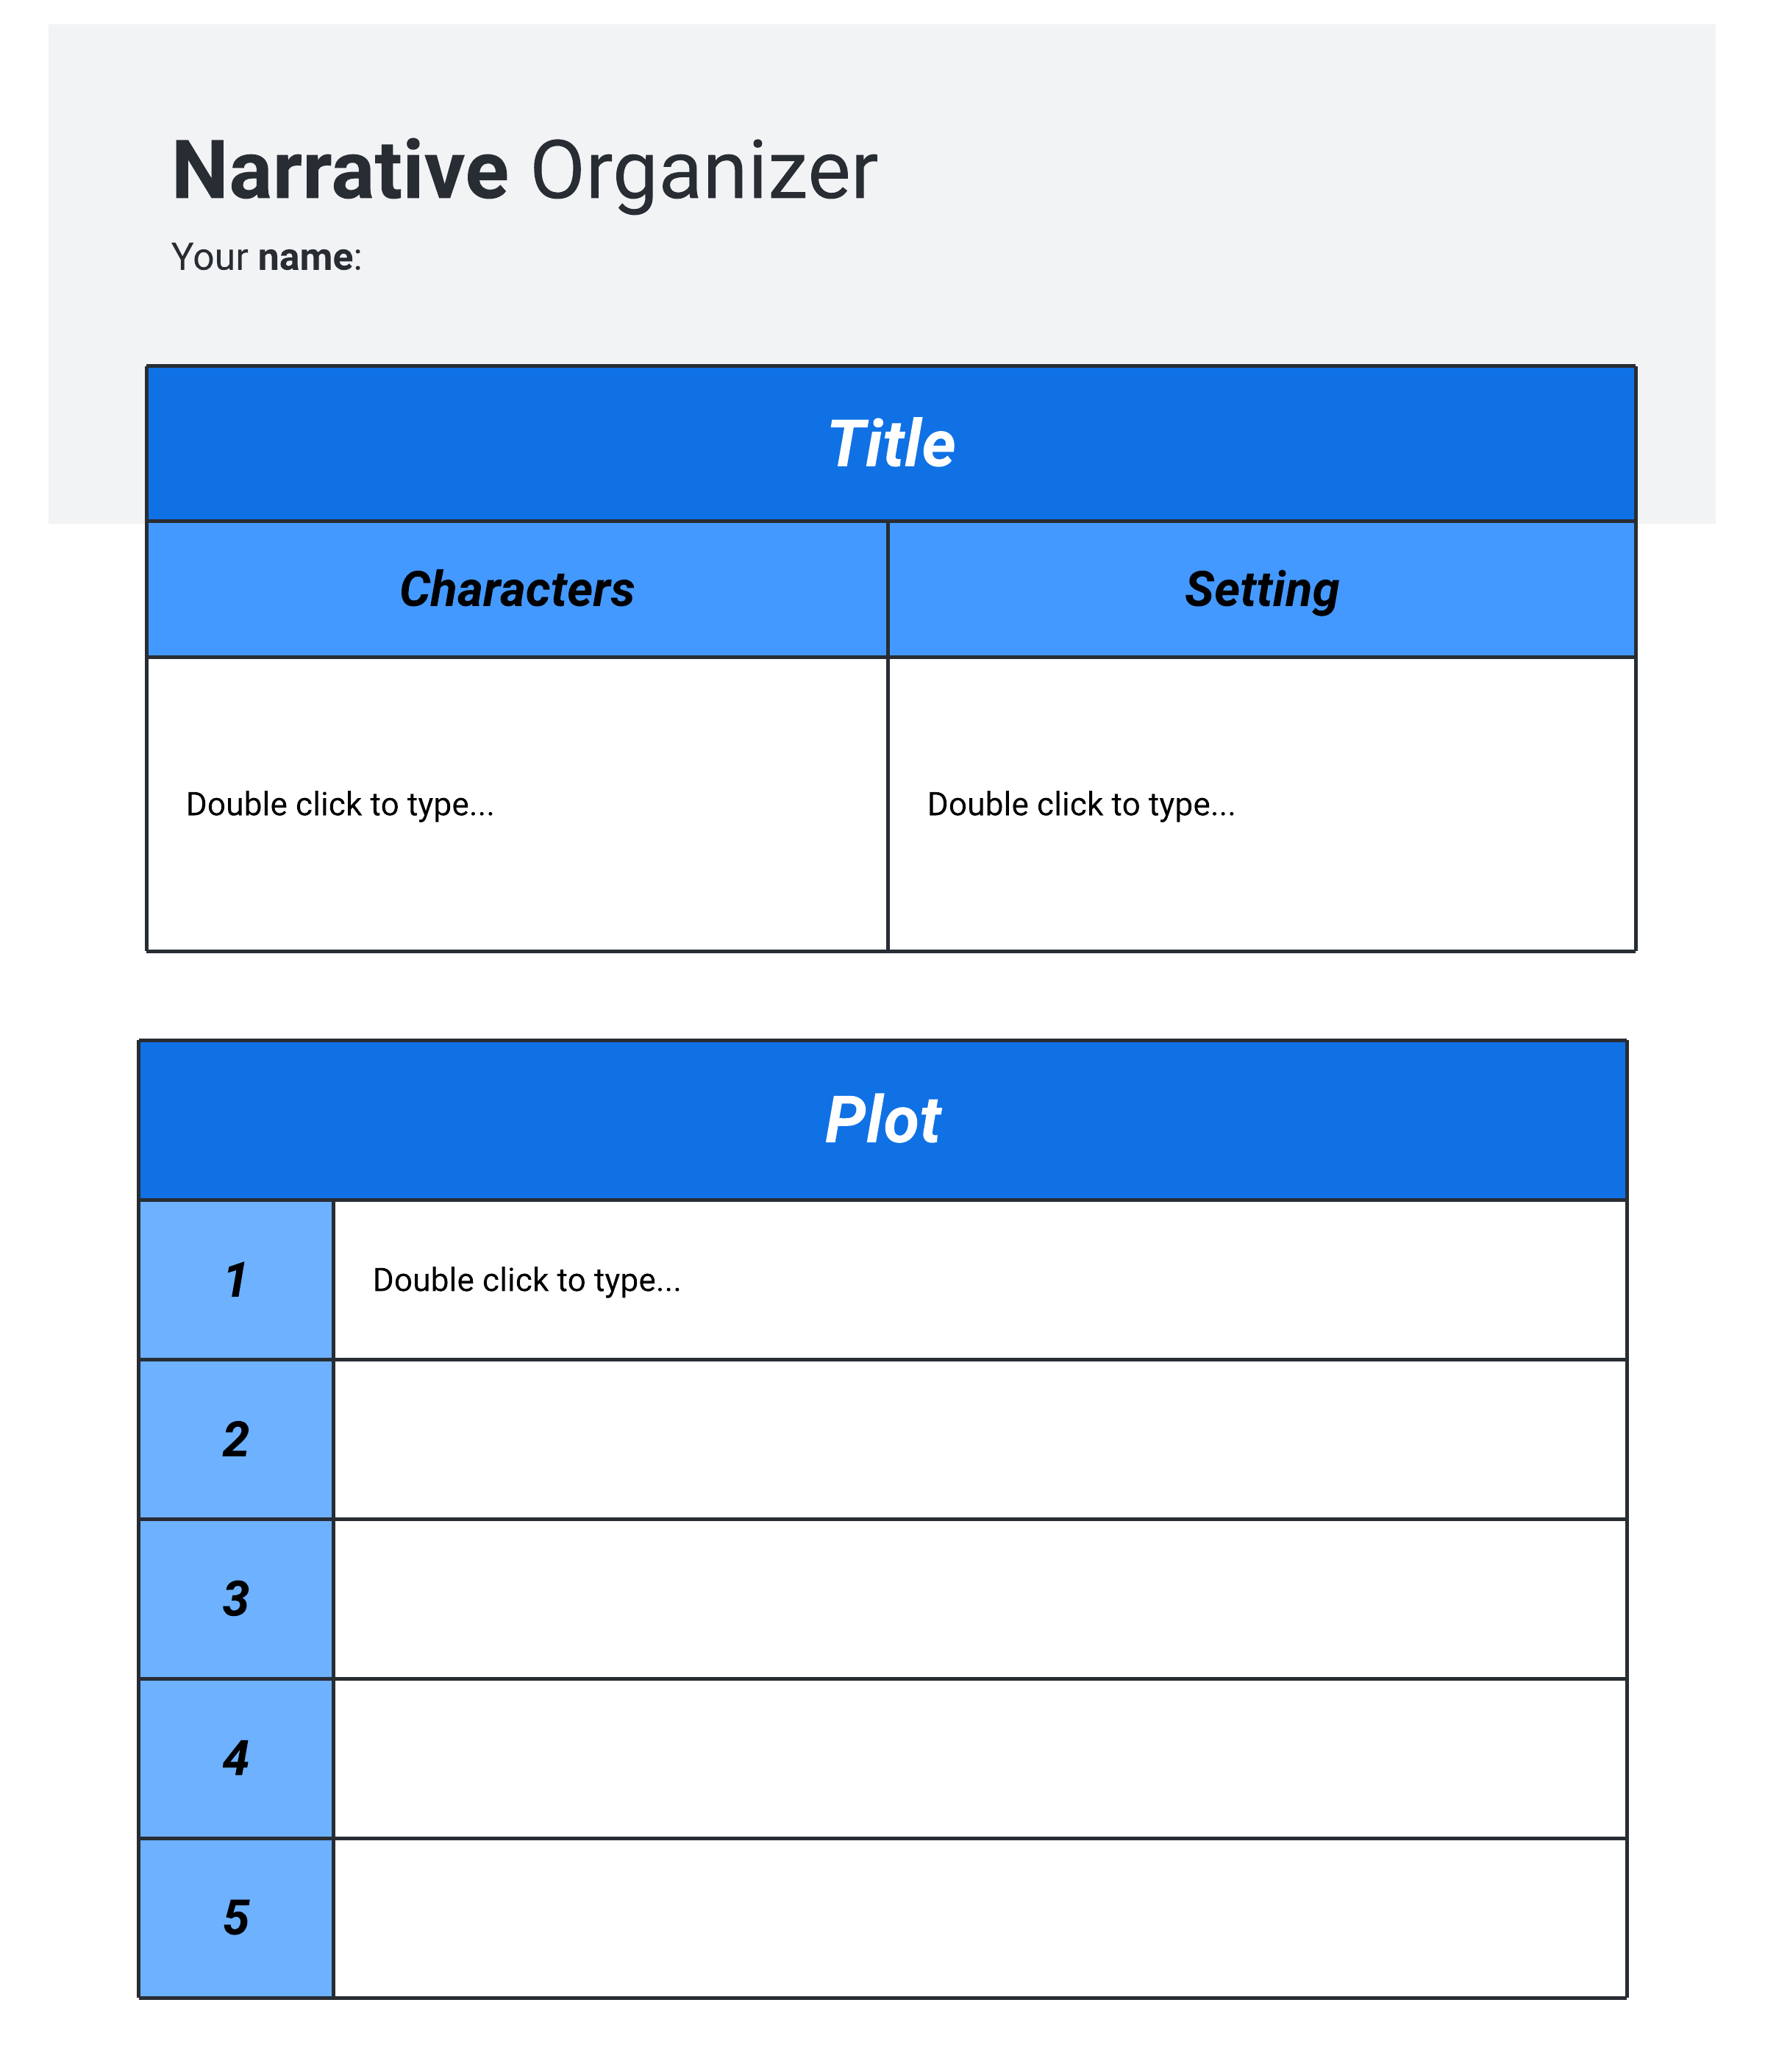Select the blue Plot header

click(882, 1119)
